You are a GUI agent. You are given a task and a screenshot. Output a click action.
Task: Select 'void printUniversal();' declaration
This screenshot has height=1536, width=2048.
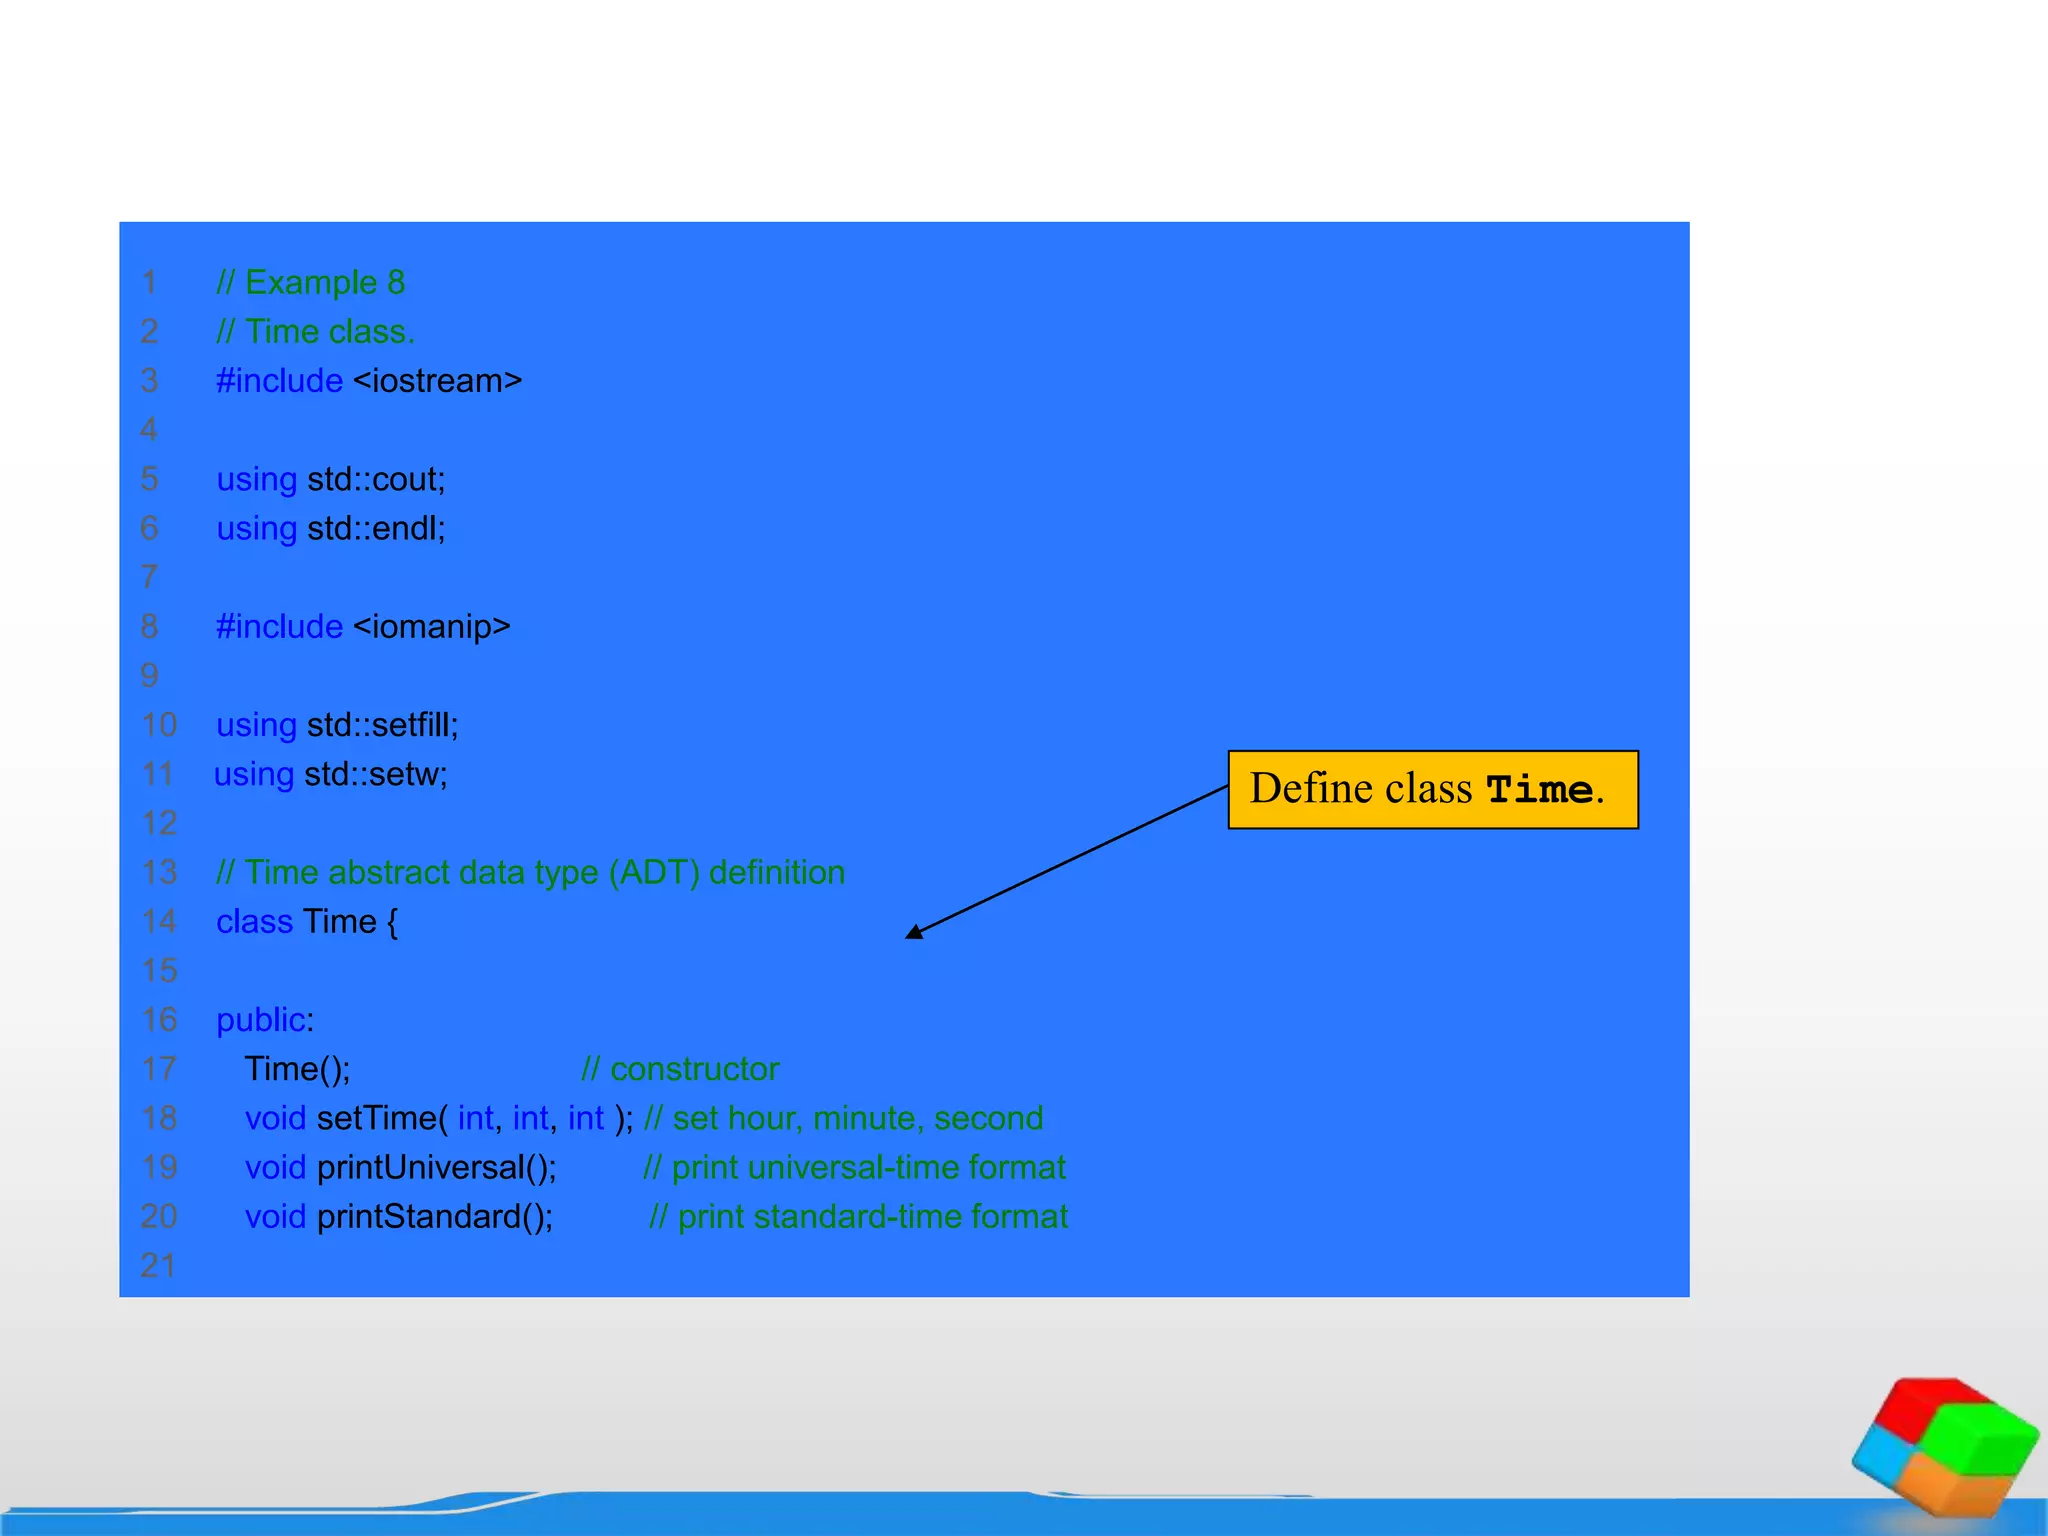401,1168
